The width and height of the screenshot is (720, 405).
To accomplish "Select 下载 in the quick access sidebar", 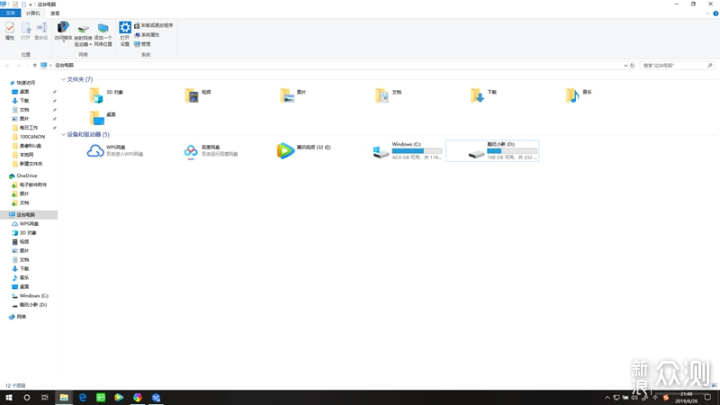I will pyautogui.click(x=24, y=100).
